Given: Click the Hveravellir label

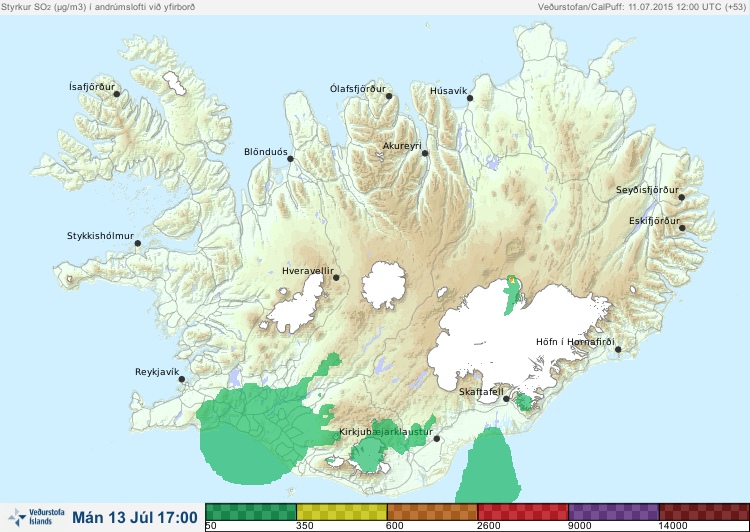Looking at the screenshot, I should pos(308,271).
